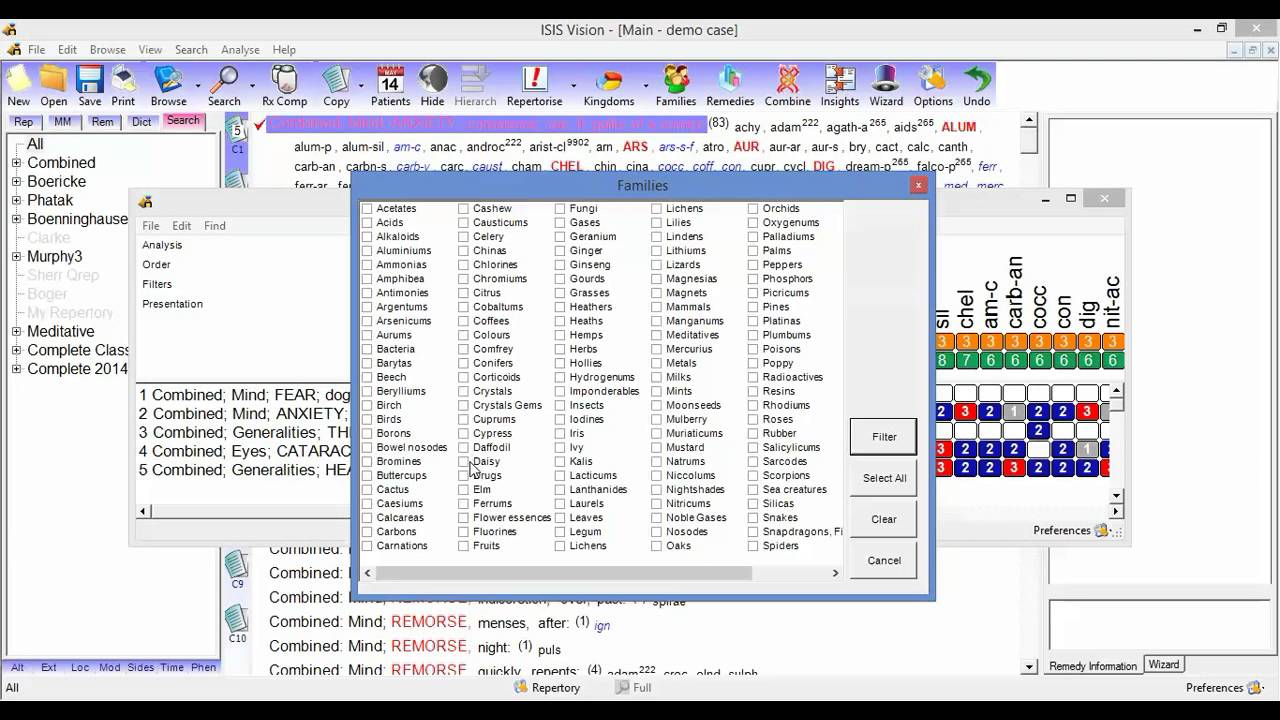This screenshot has height=720, width=1280.
Task: Click the Hide toolbar icon
Action: point(433,86)
